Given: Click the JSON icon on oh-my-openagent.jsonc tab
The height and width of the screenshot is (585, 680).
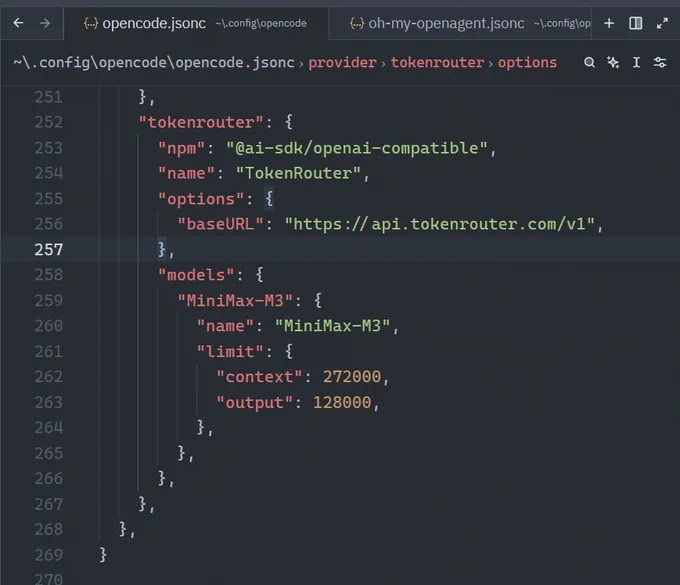Looking at the screenshot, I should pyautogui.click(x=356, y=23).
